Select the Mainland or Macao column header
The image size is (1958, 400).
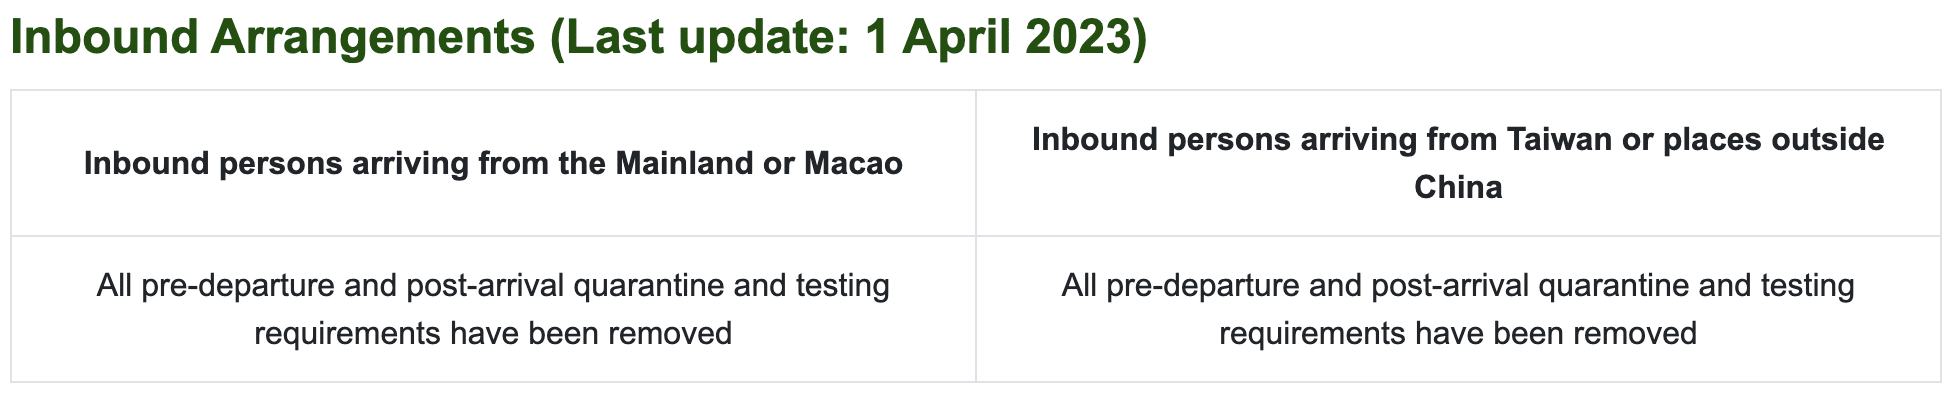click(493, 163)
